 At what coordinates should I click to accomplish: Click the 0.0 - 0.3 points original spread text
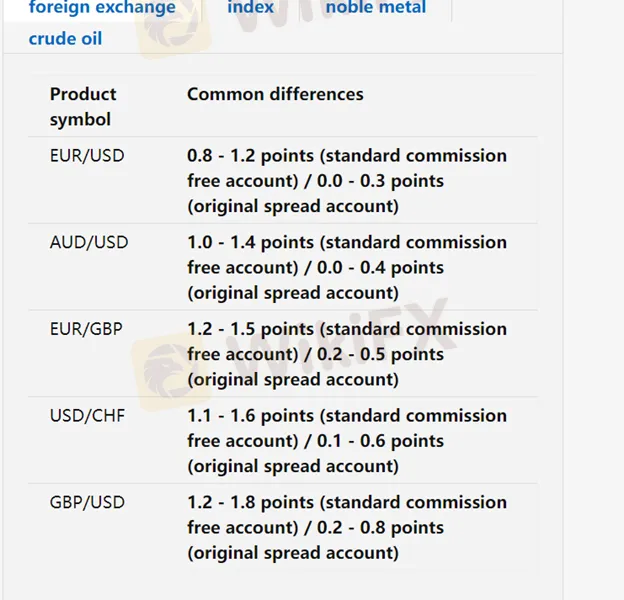tap(380, 181)
